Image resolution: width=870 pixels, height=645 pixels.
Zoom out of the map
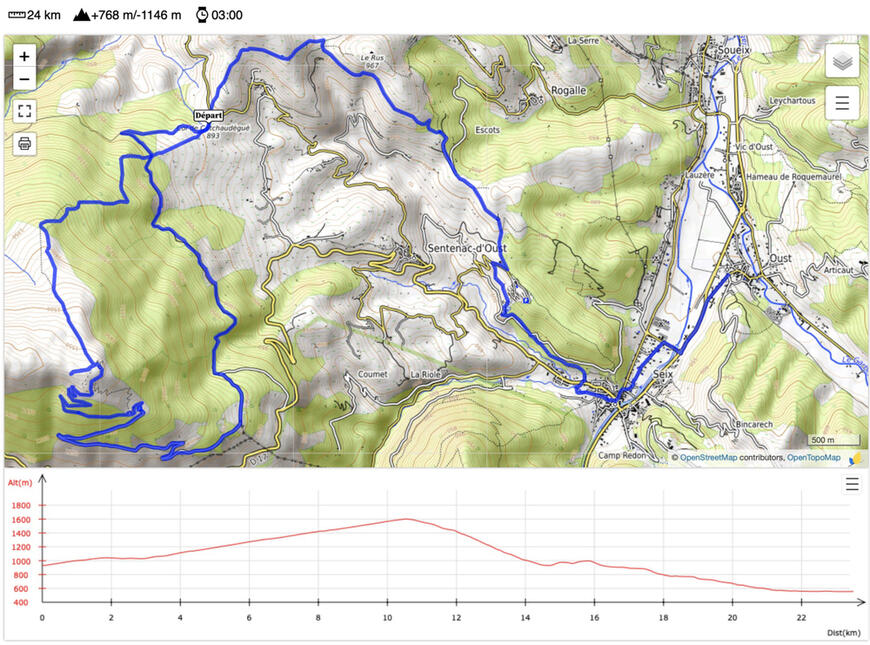[24, 79]
